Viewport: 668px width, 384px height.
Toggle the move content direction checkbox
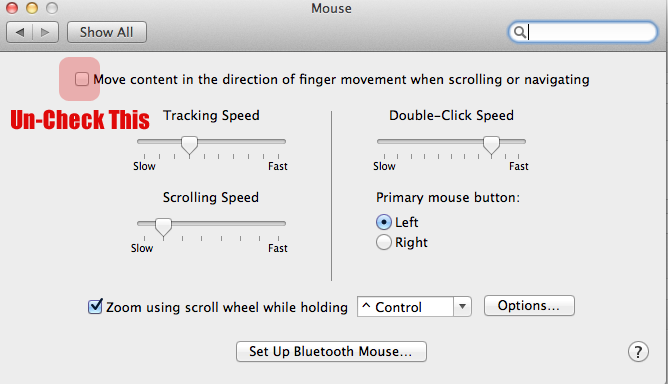(81, 79)
